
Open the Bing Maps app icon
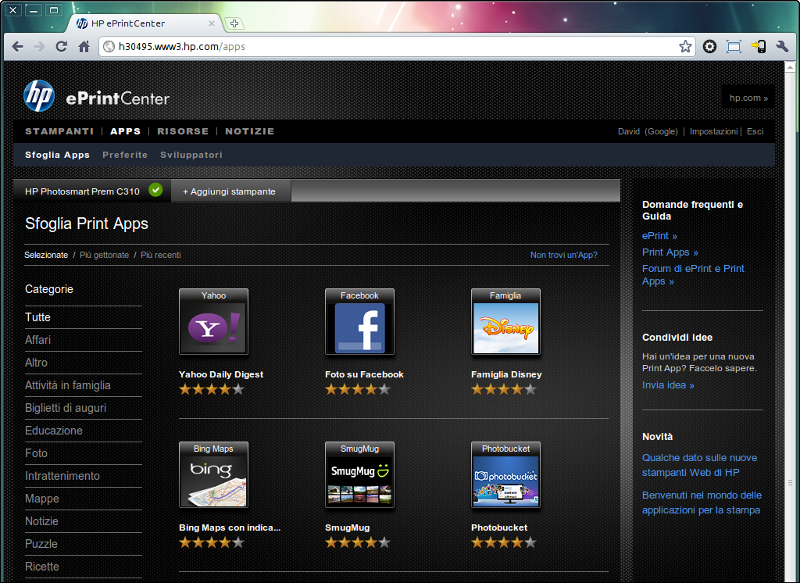214,474
